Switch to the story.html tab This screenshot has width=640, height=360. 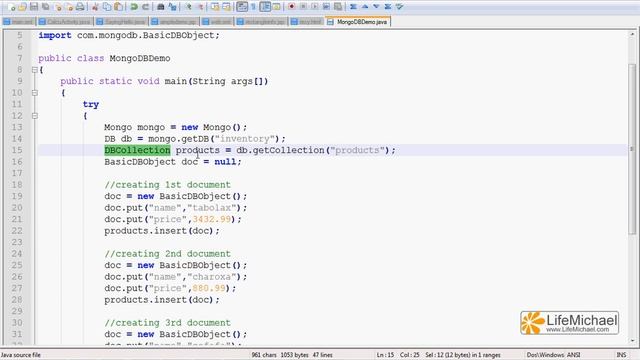[307, 22]
